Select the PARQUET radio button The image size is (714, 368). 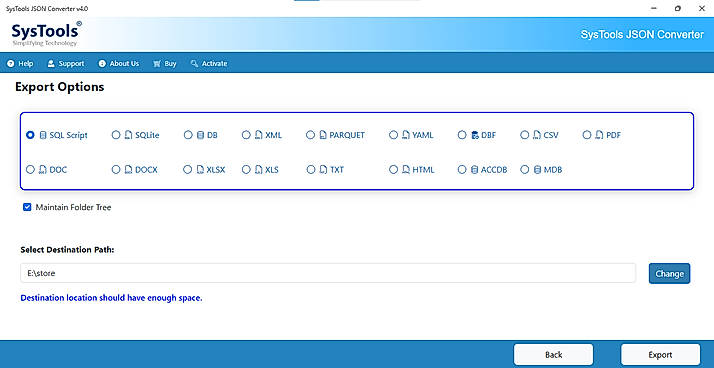click(x=311, y=135)
